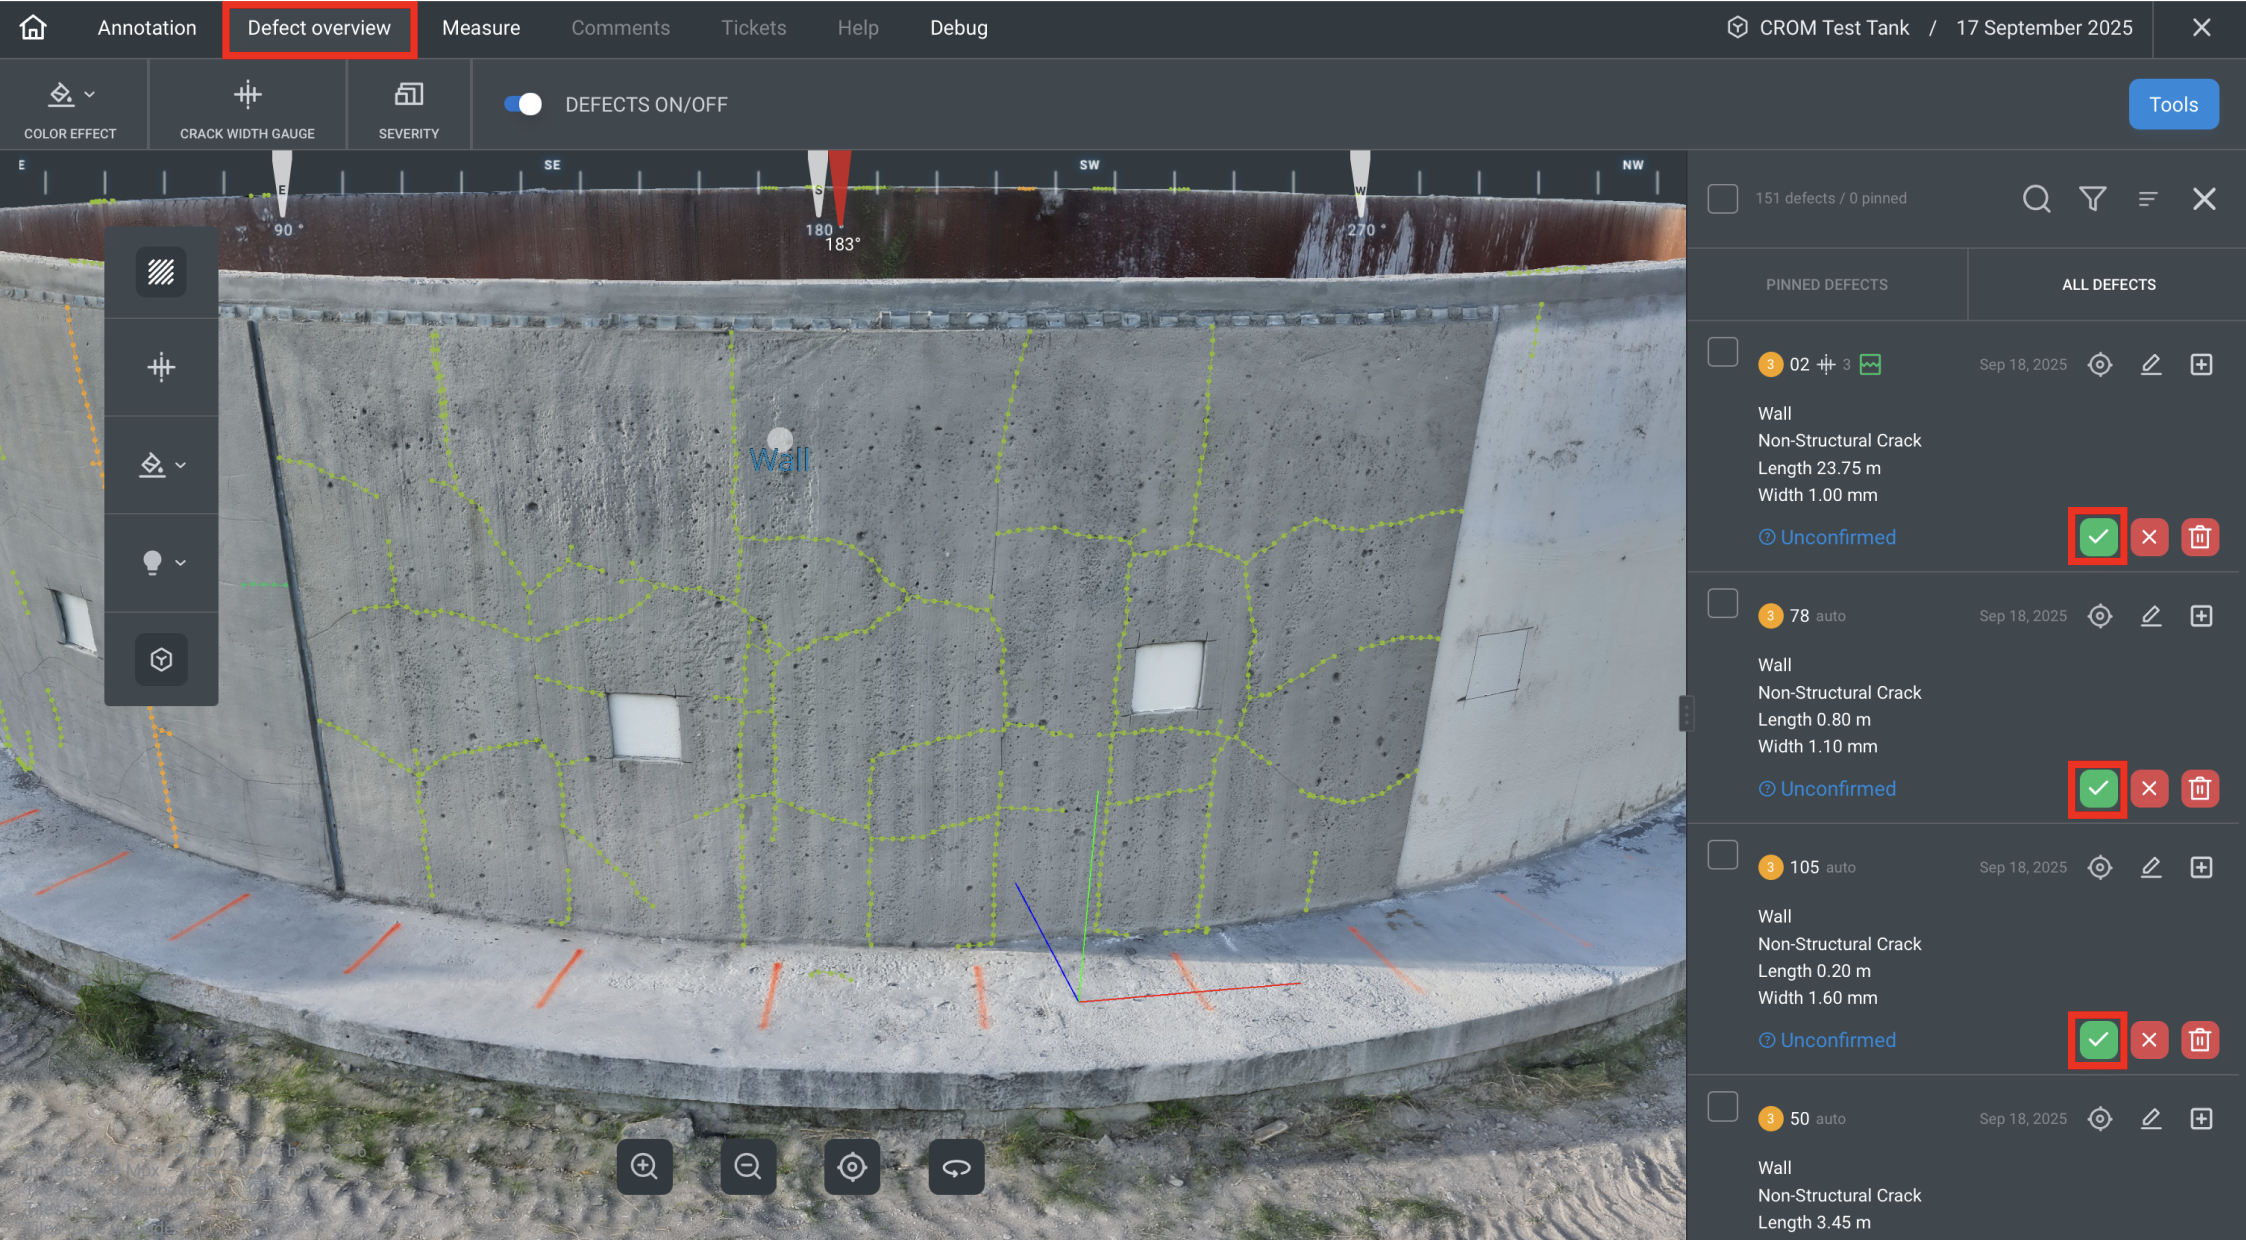This screenshot has width=2246, height=1240.
Task: Check the box for defect 02
Action: tap(1722, 352)
